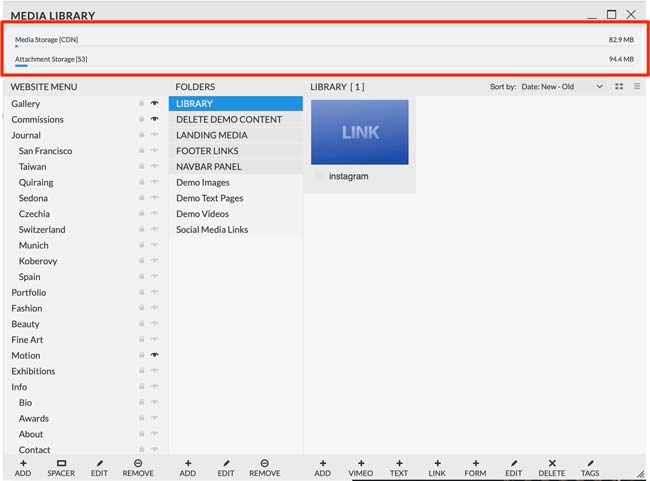Click VIMEO add button in library toolbar
Viewport: 650px width, 481px height.
(360, 464)
